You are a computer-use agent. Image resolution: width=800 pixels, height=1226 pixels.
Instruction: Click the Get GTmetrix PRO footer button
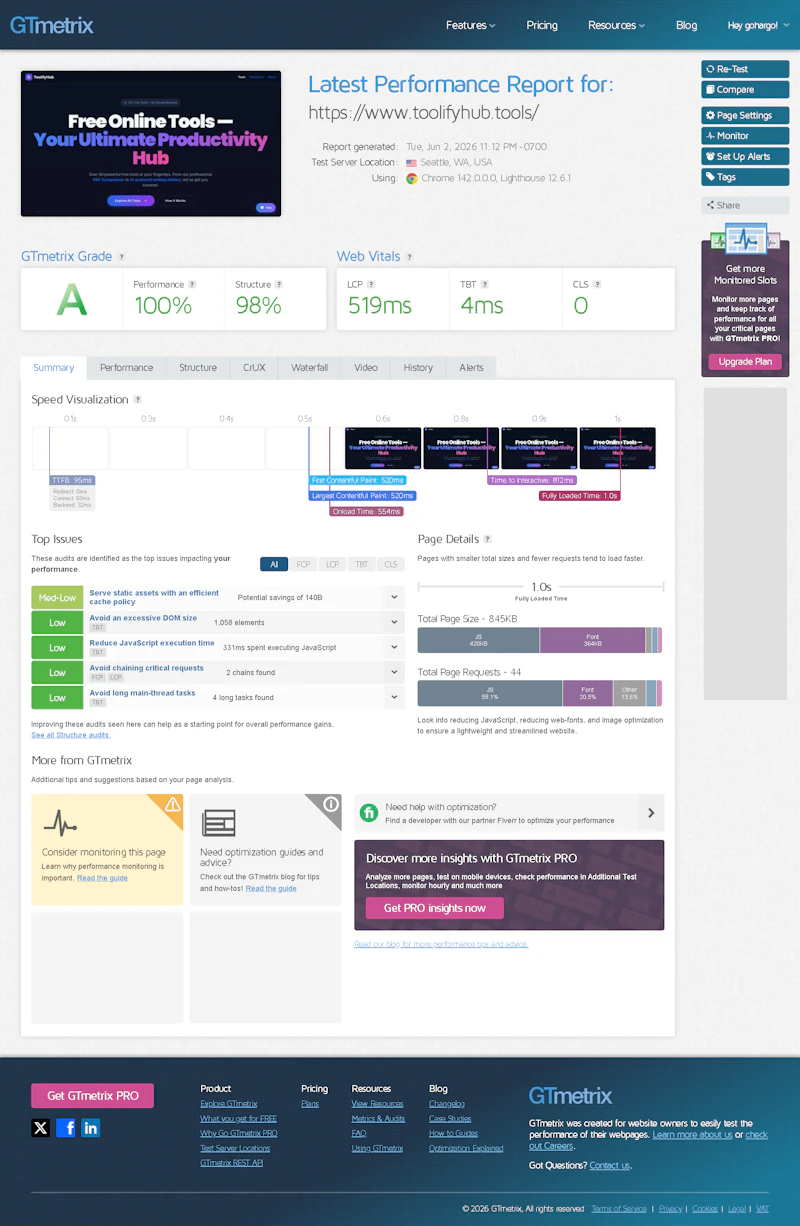point(93,1096)
